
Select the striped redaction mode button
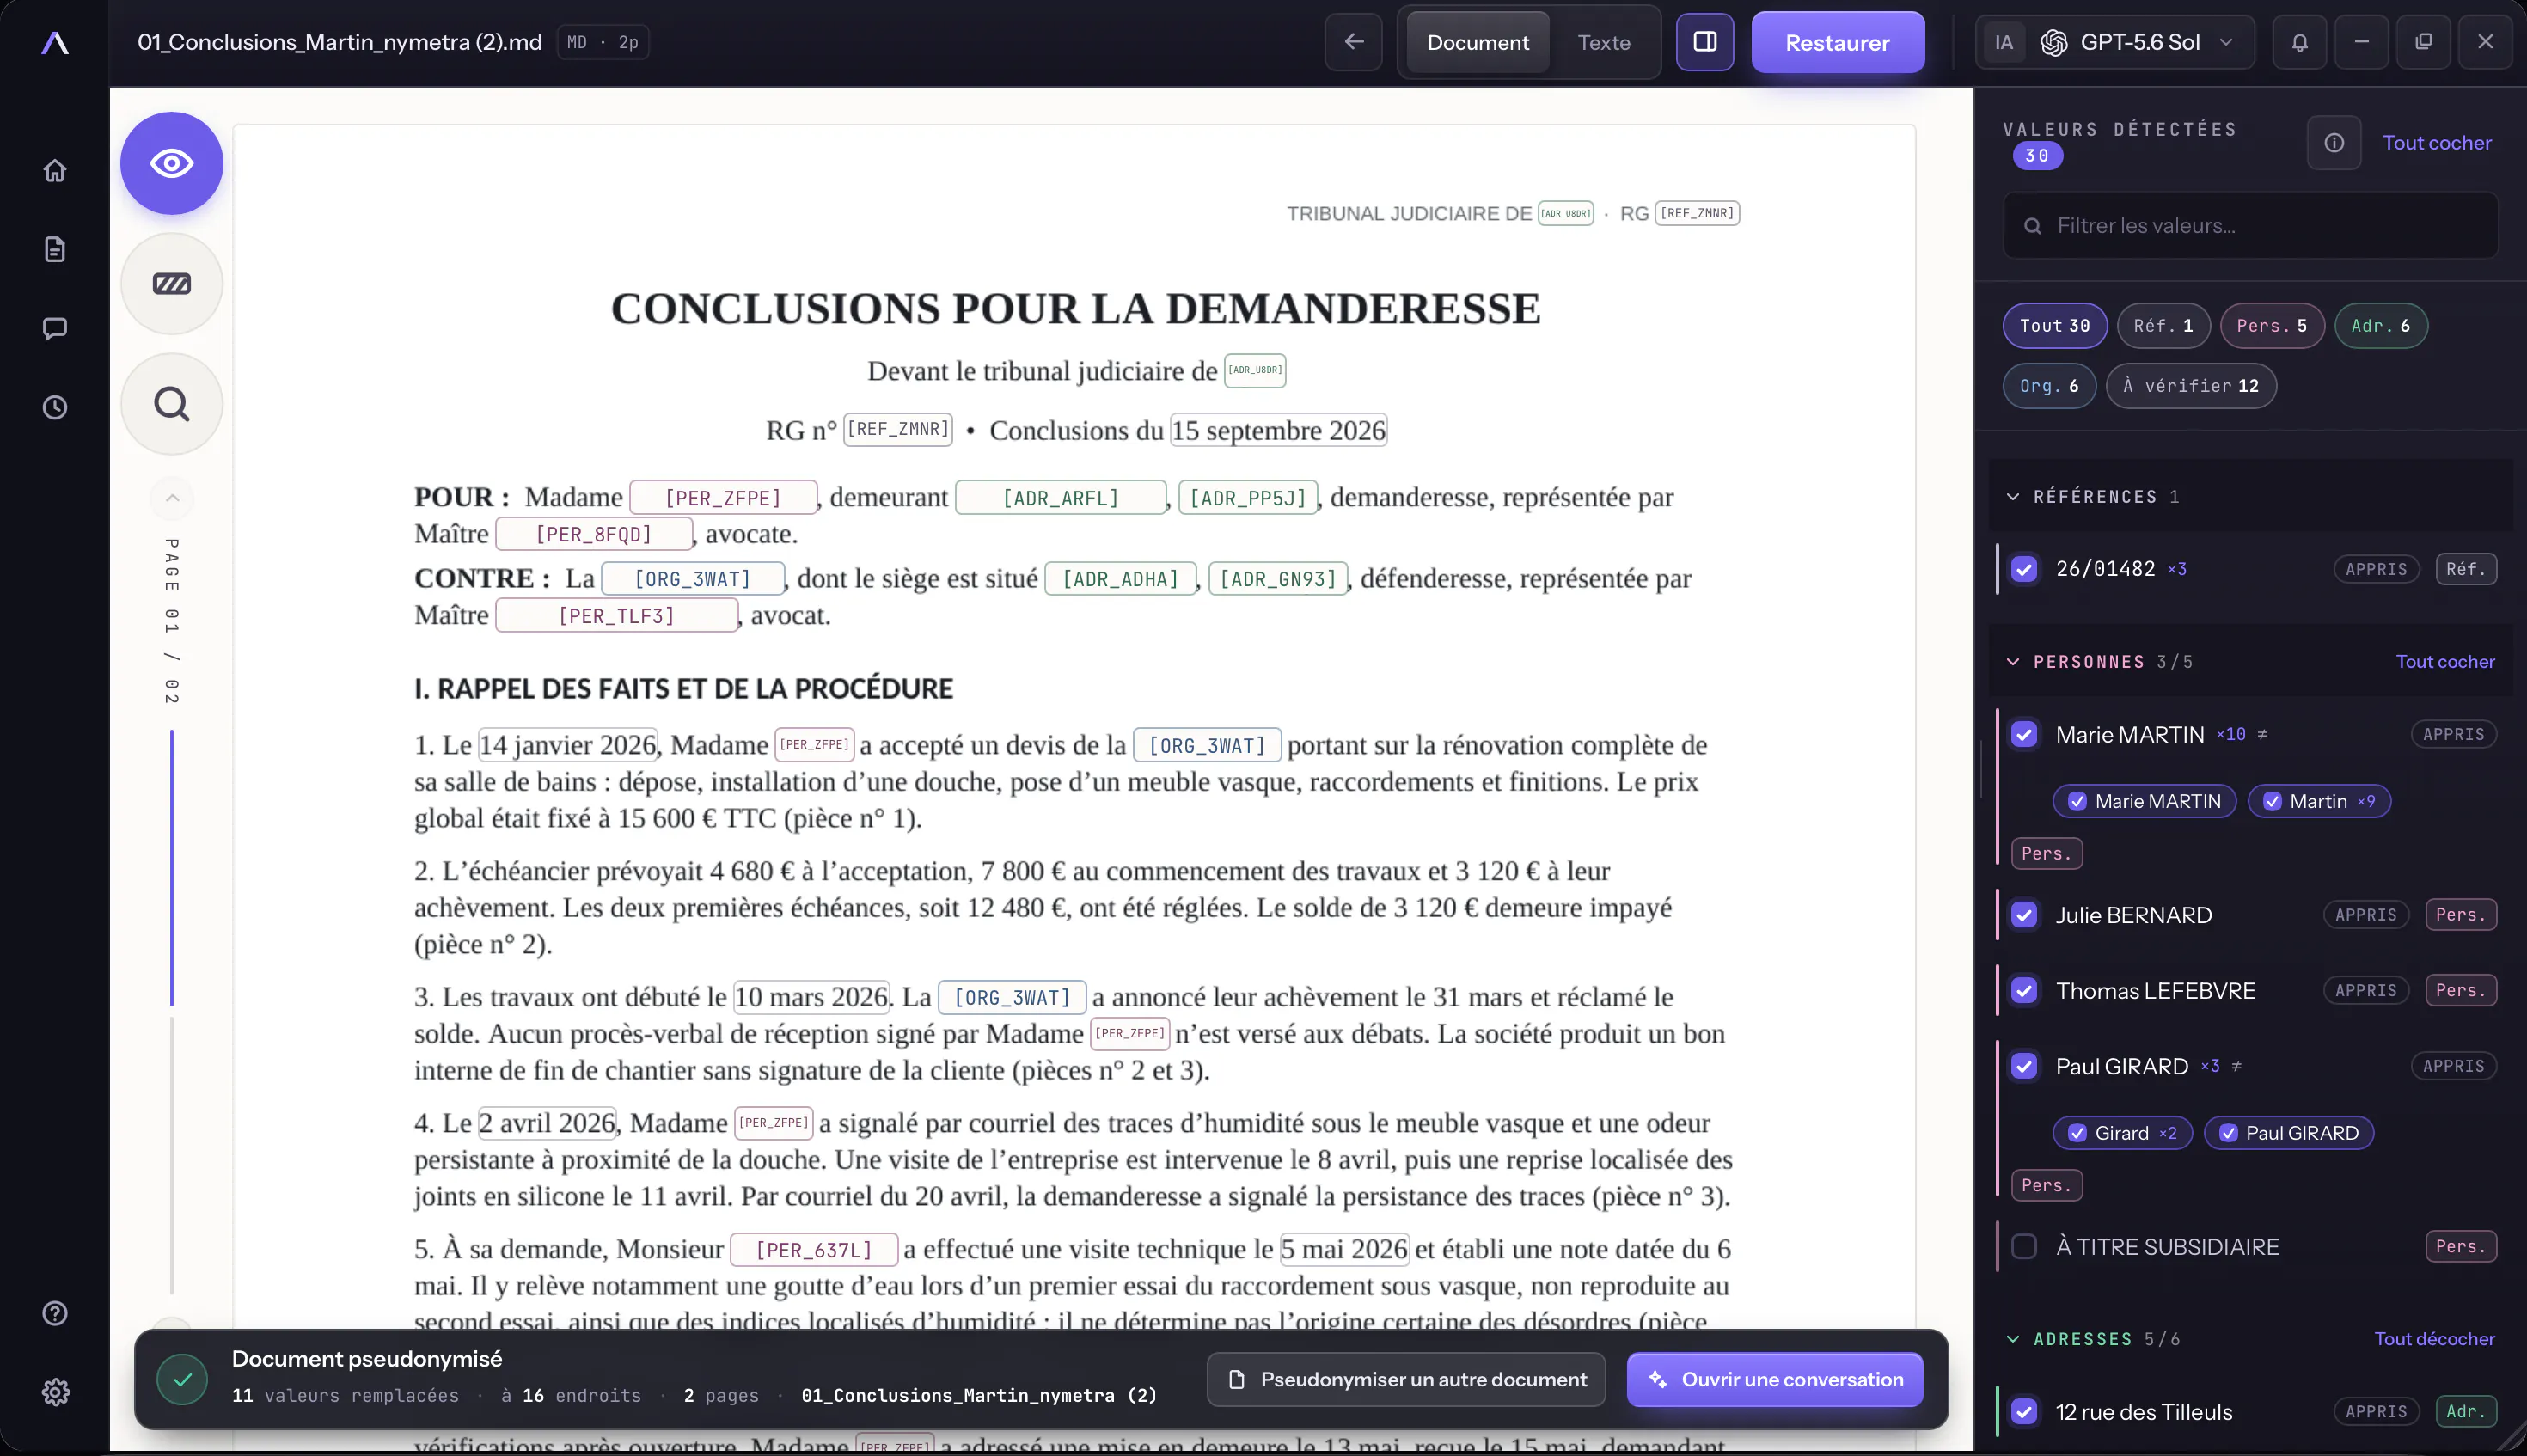click(172, 284)
